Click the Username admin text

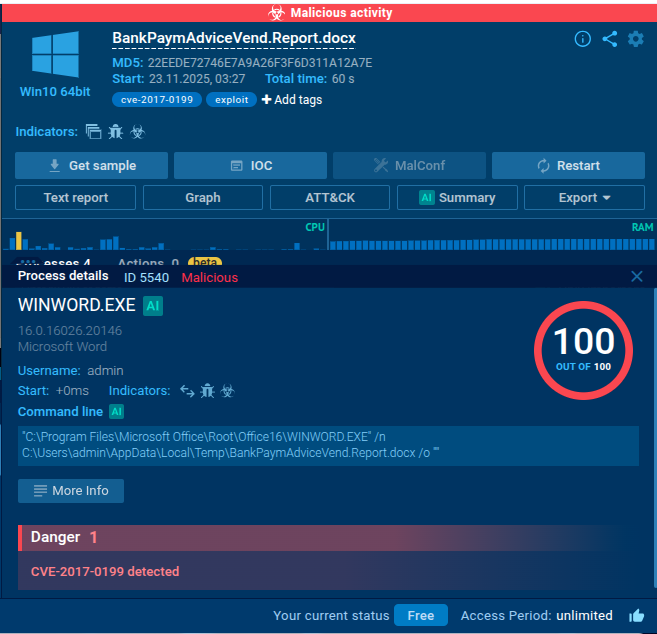[70, 370]
